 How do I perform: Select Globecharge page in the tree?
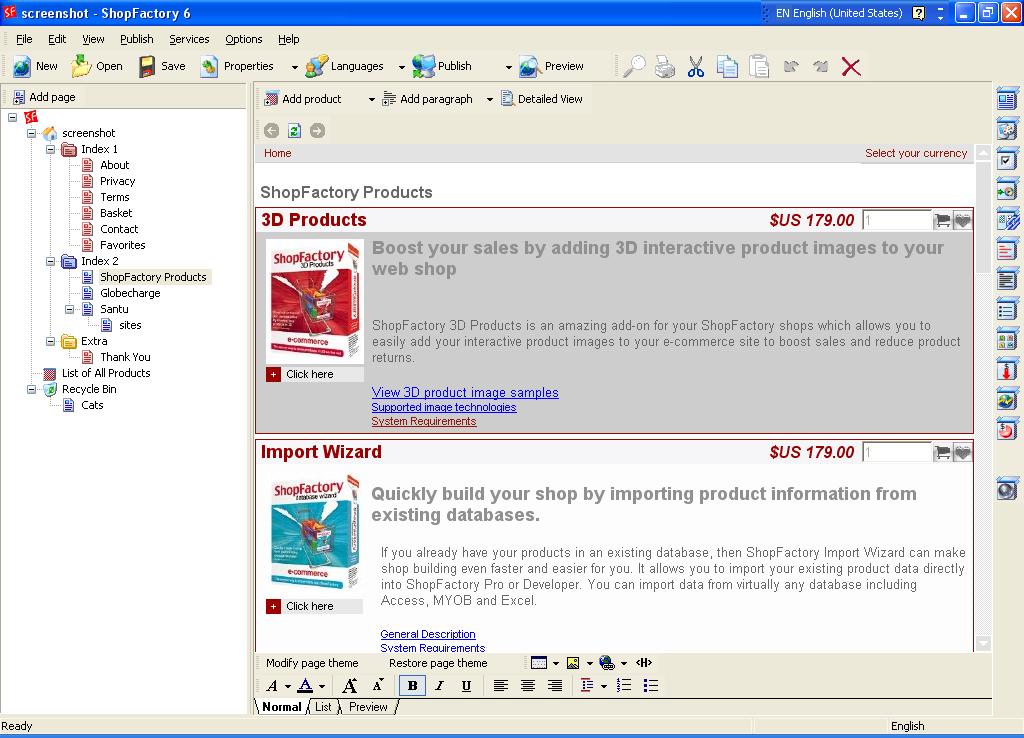pos(130,293)
